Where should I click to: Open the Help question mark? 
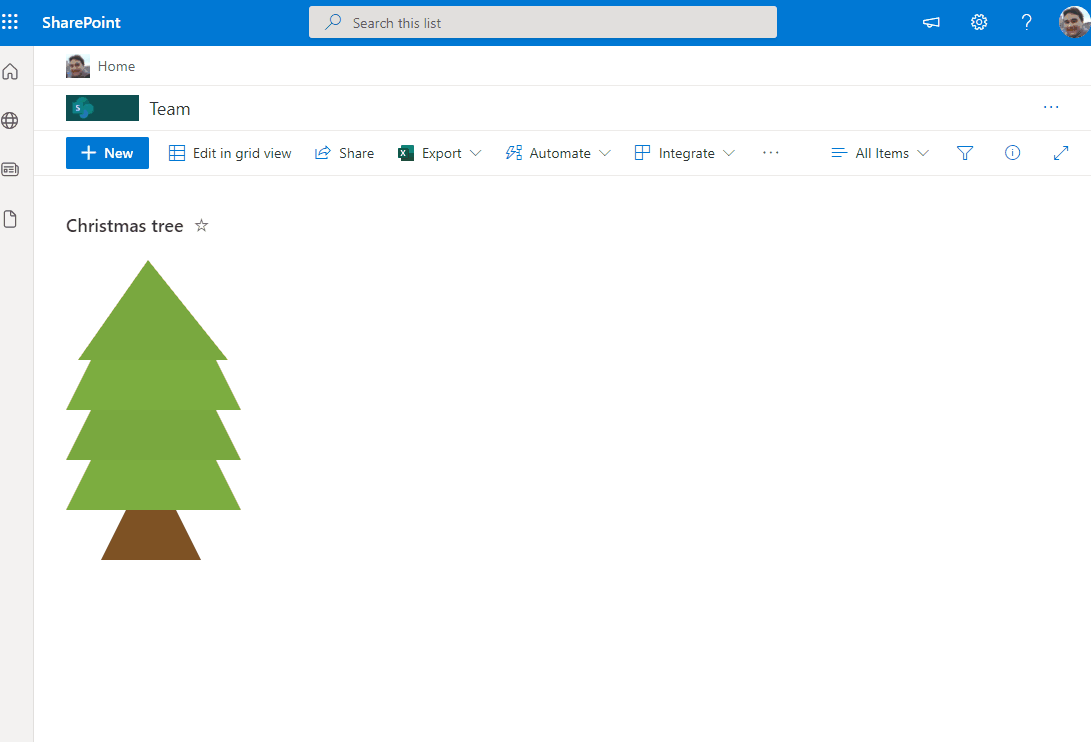(1026, 22)
